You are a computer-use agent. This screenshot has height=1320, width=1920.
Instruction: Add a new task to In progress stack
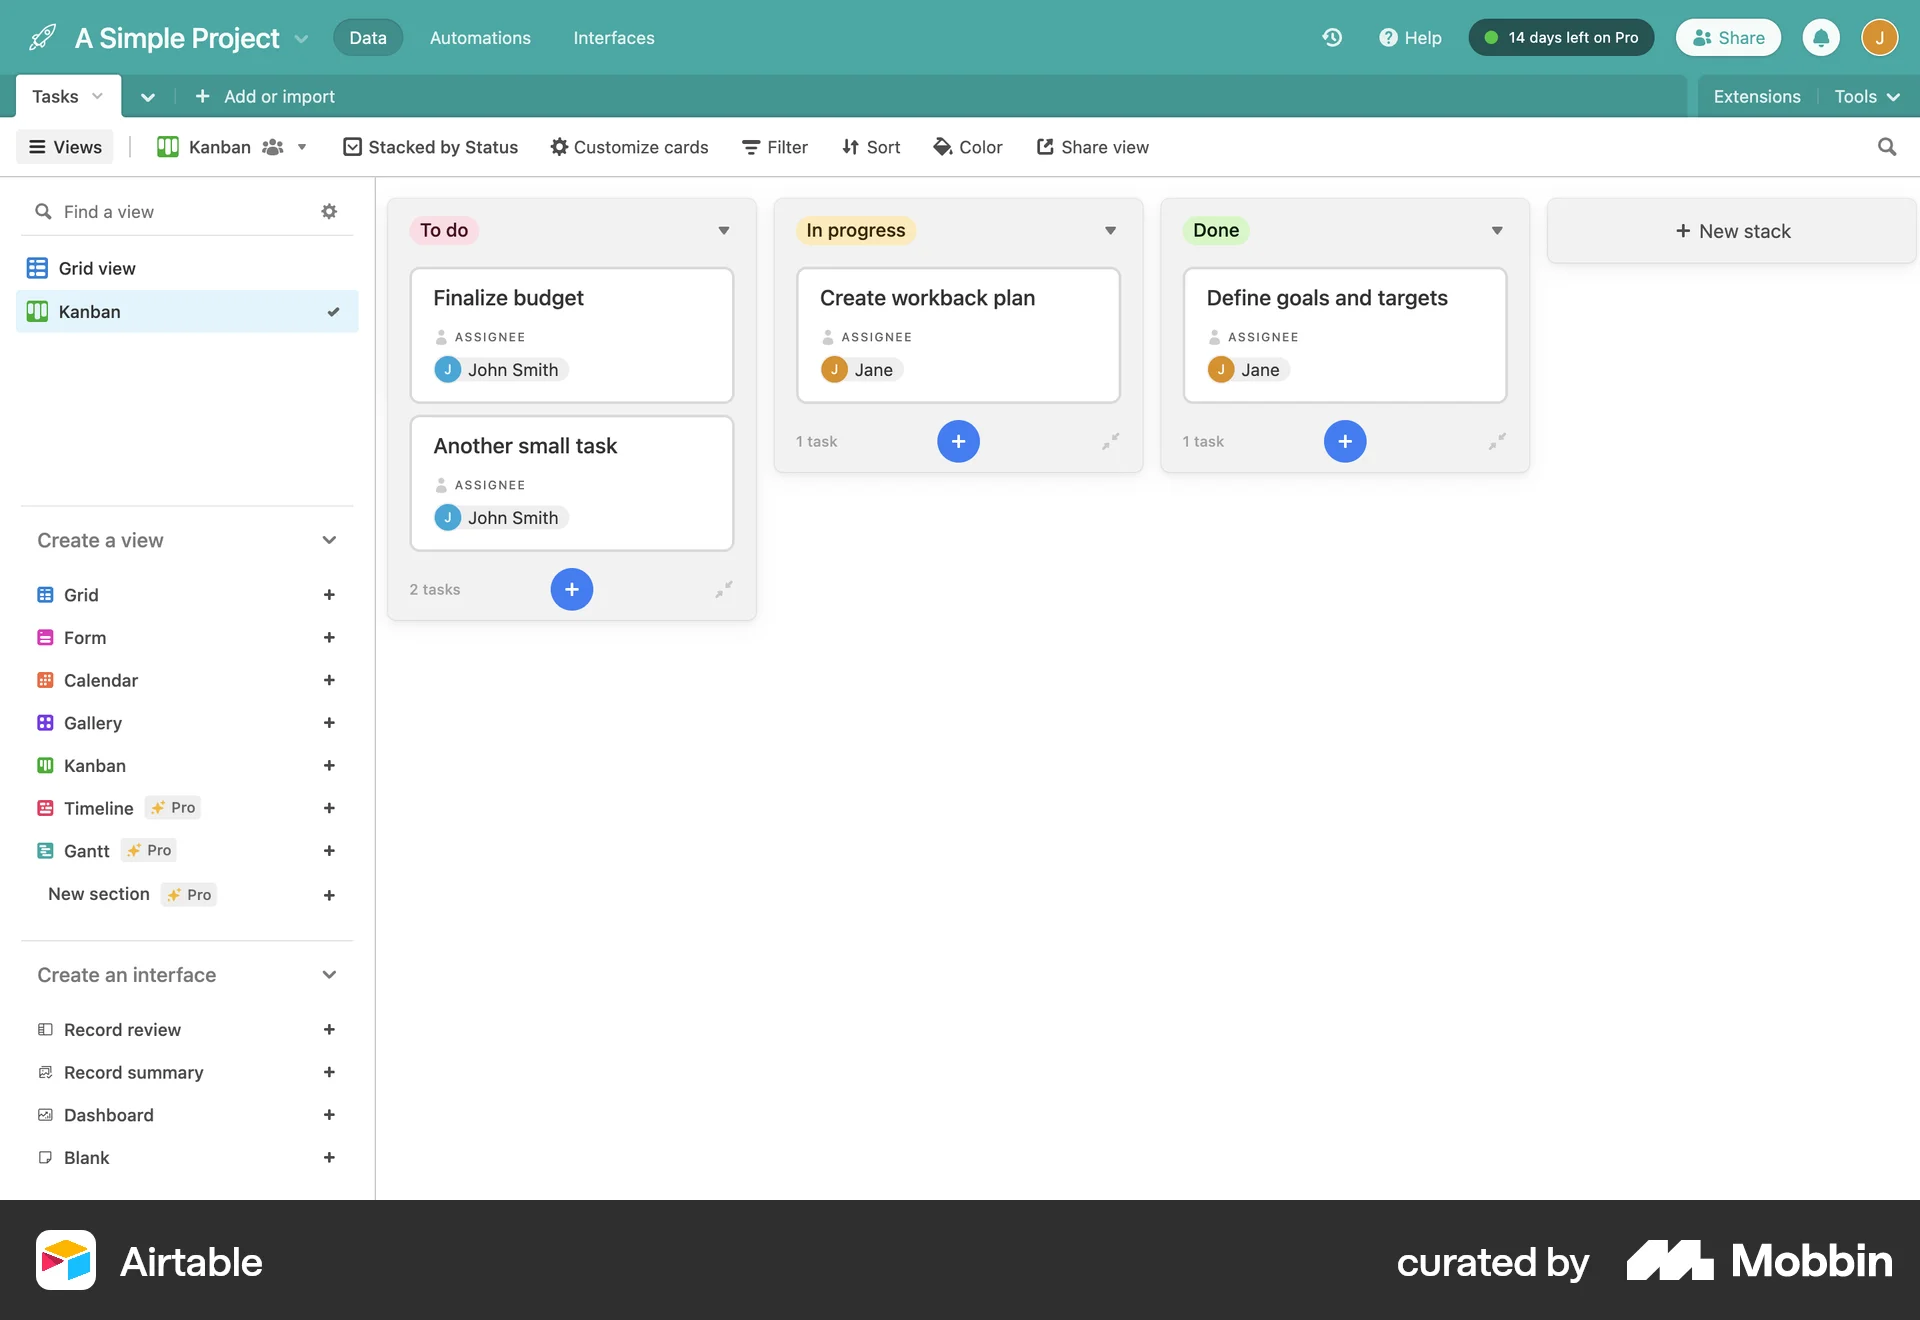point(958,441)
